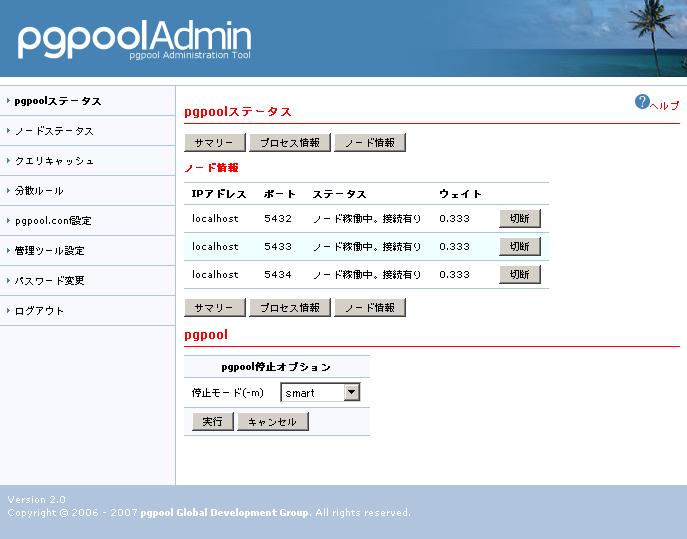This screenshot has height=539, width=687.
Task: Click the status text of the 5434 node
Action: (x=367, y=274)
